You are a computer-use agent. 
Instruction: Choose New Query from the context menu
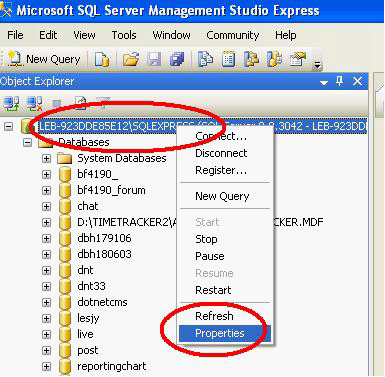click(225, 196)
